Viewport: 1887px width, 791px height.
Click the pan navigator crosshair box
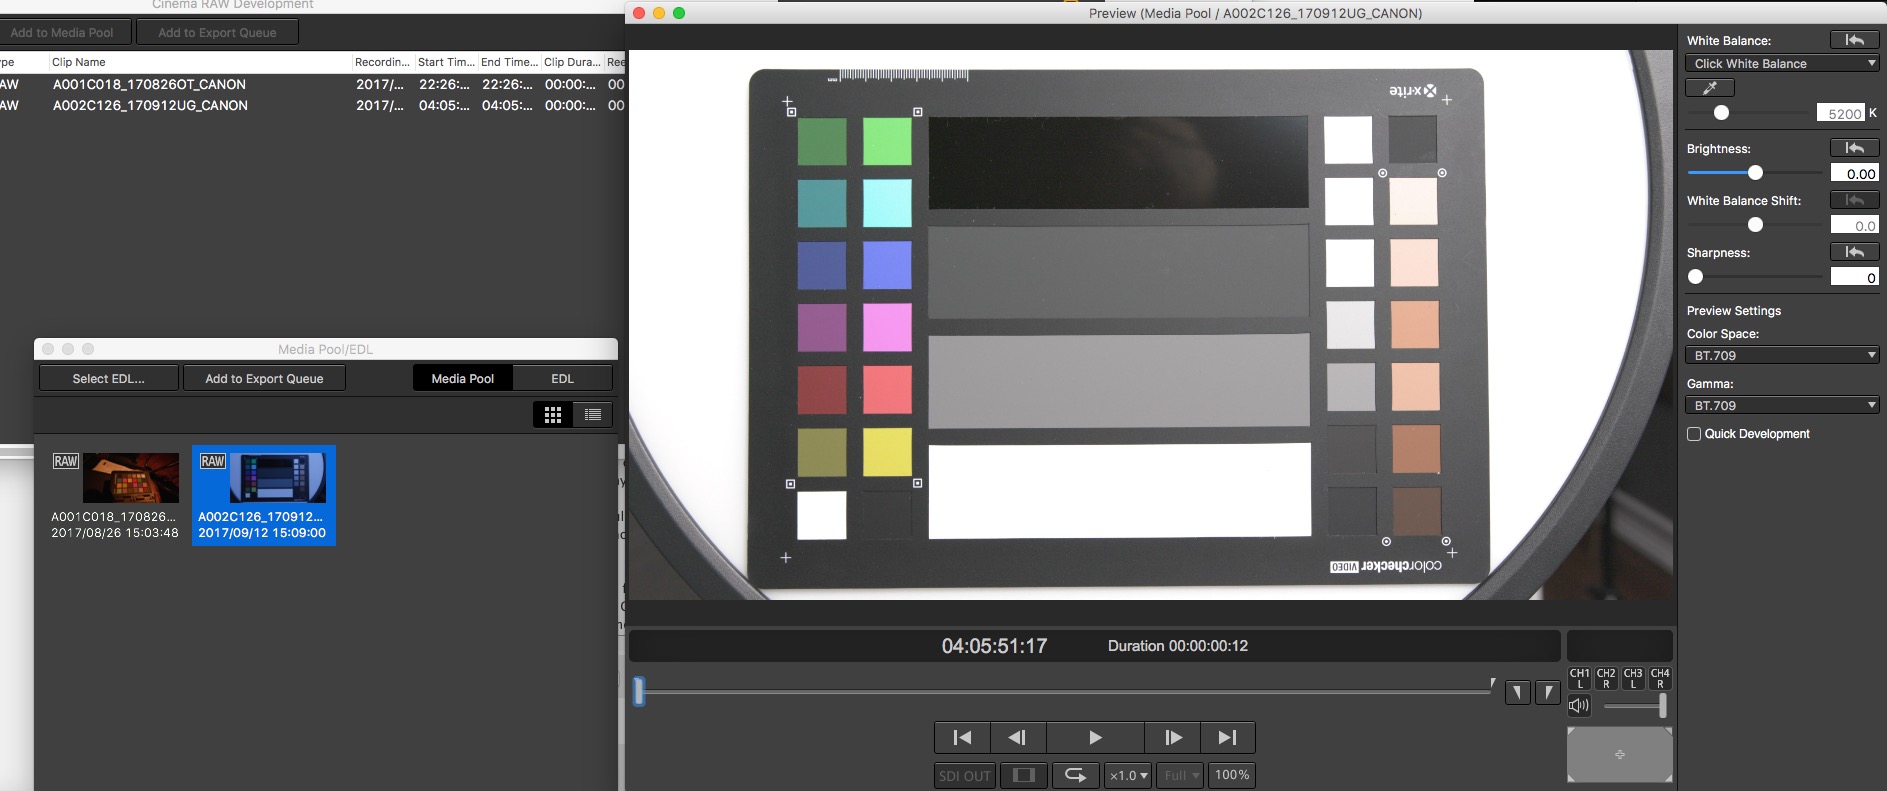(x=1619, y=754)
